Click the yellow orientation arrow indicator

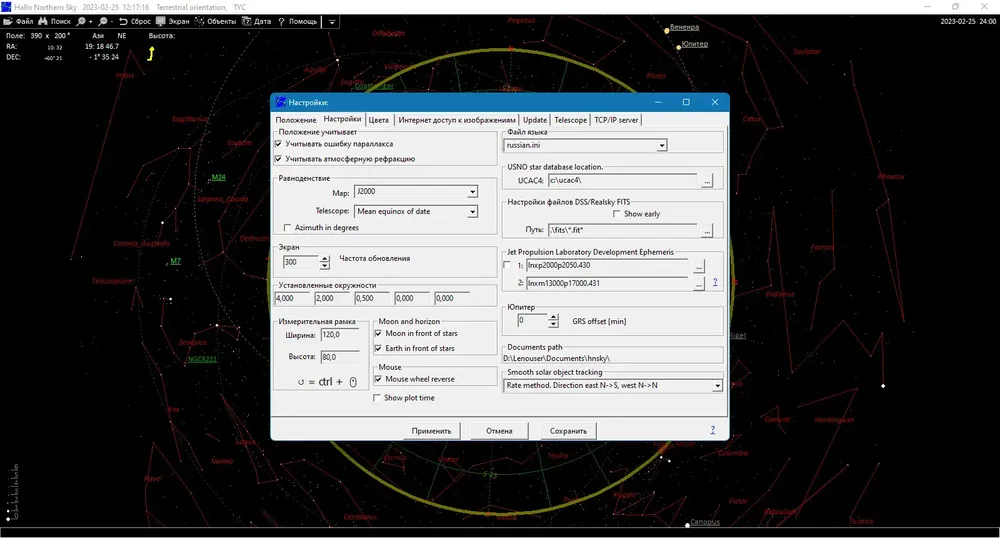coord(151,54)
